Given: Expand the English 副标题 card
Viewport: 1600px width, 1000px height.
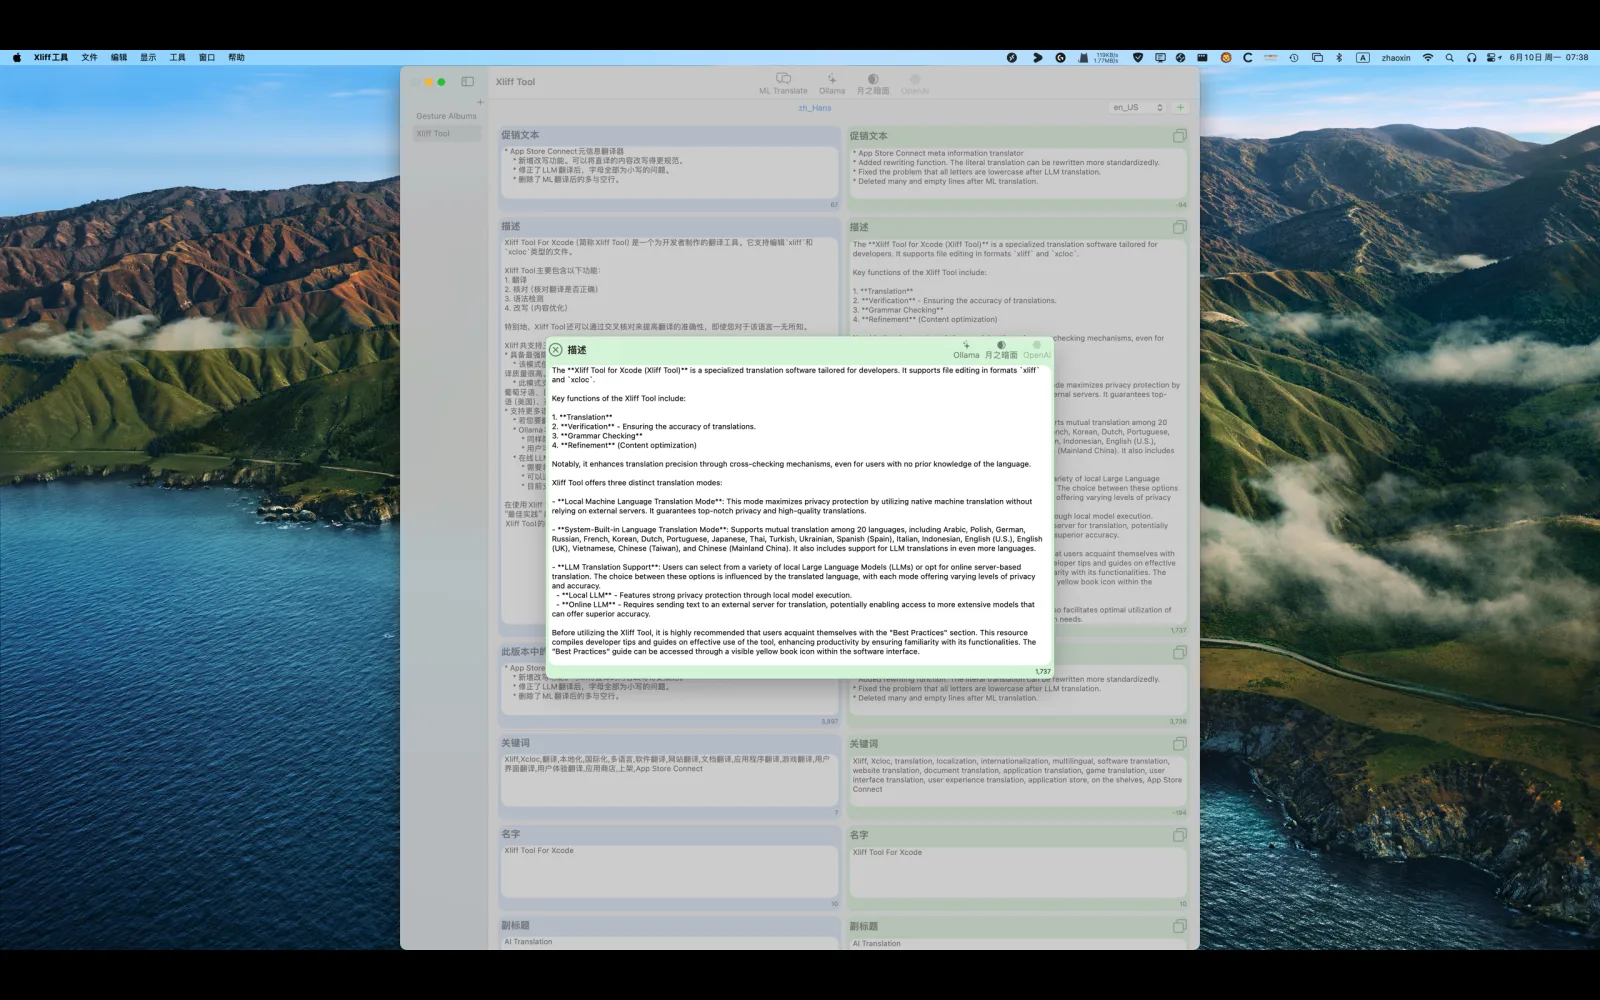Looking at the screenshot, I should pyautogui.click(x=1180, y=926).
